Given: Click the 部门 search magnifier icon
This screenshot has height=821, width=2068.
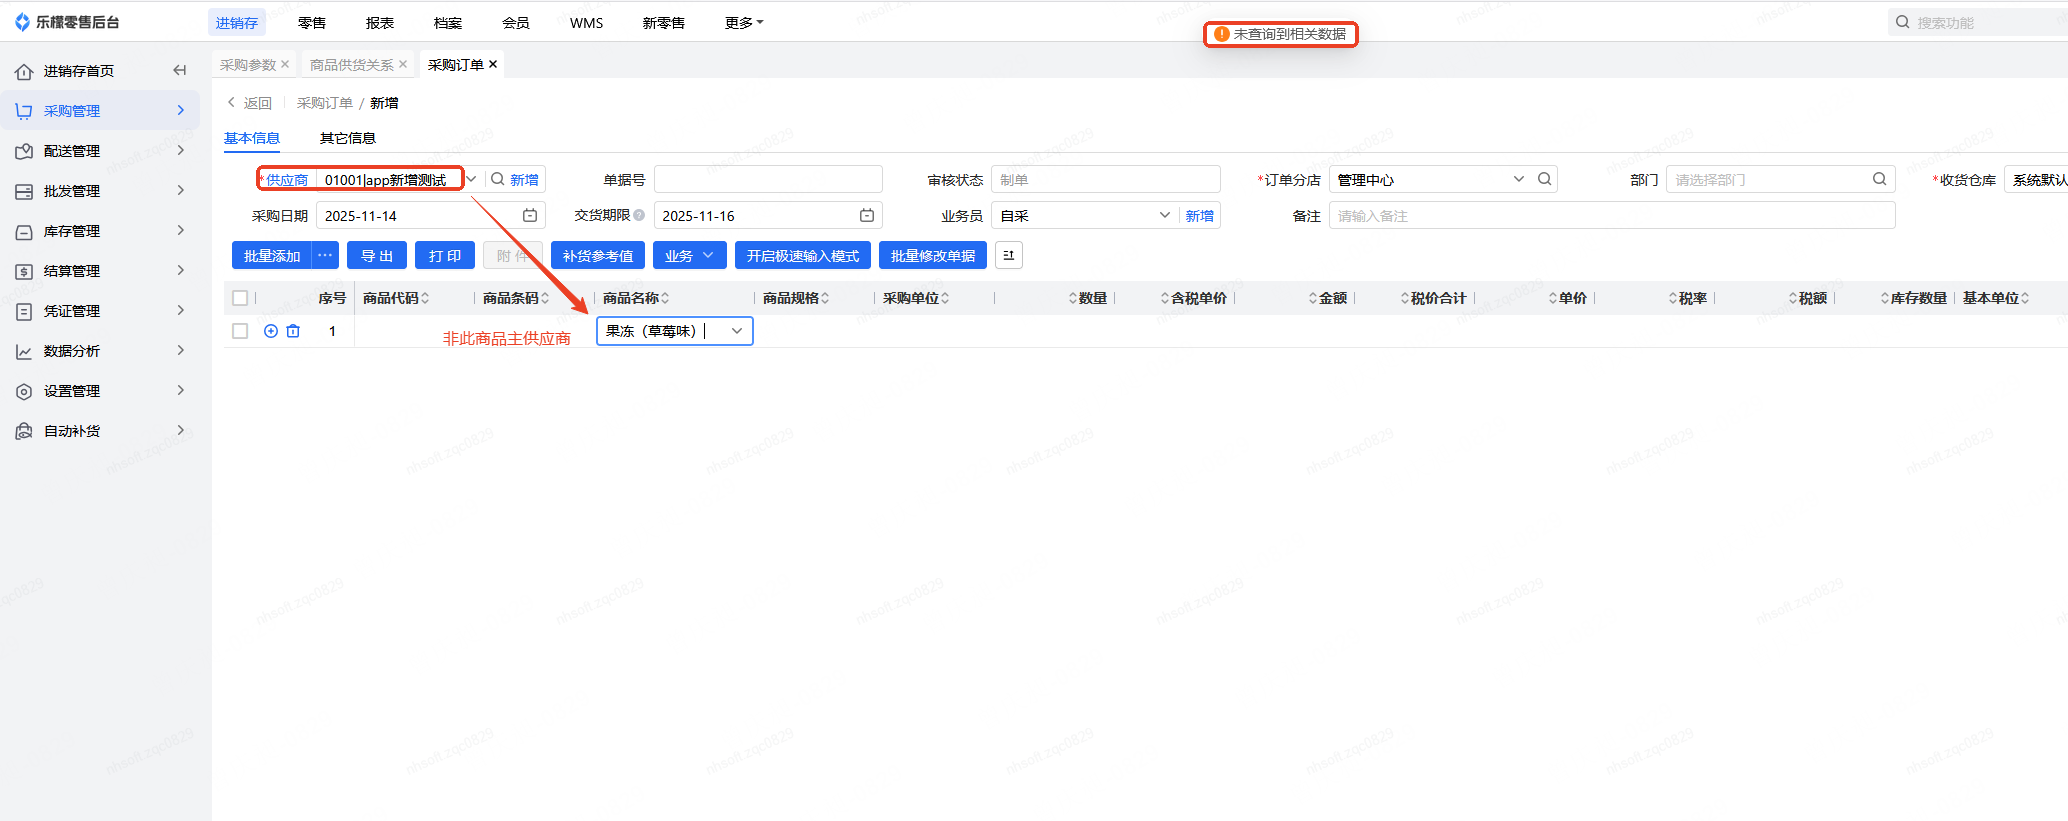Looking at the screenshot, I should pos(1880,179).
